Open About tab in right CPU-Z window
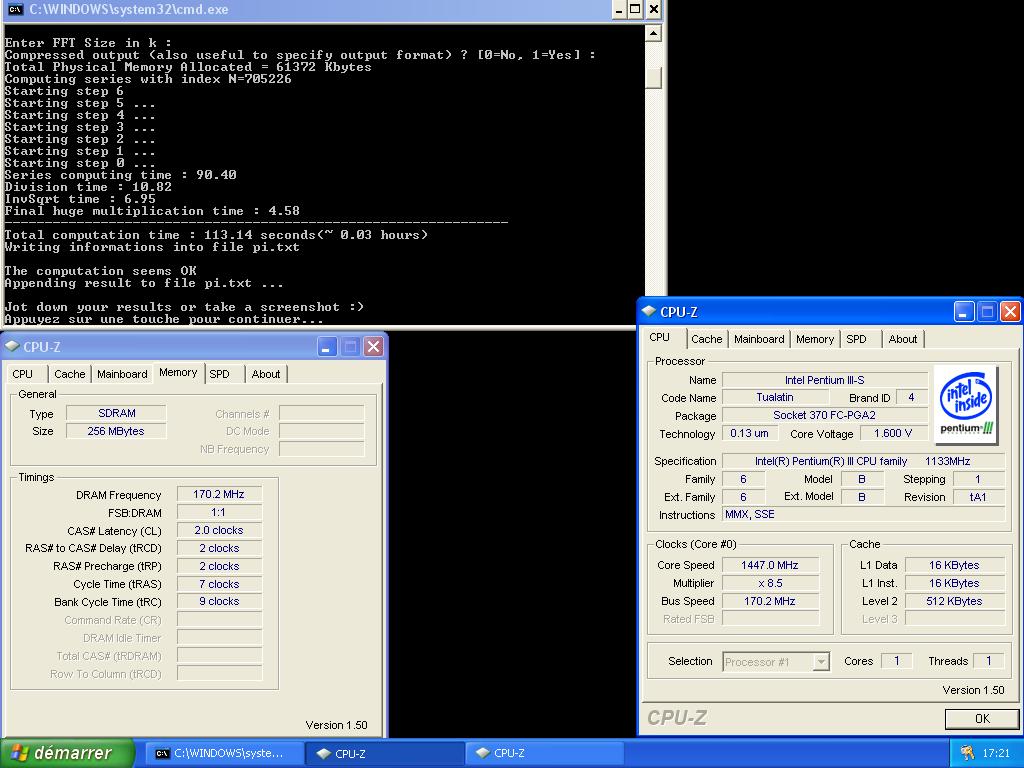The height and width of the screenshot is (768, 1024). [903, 339]
